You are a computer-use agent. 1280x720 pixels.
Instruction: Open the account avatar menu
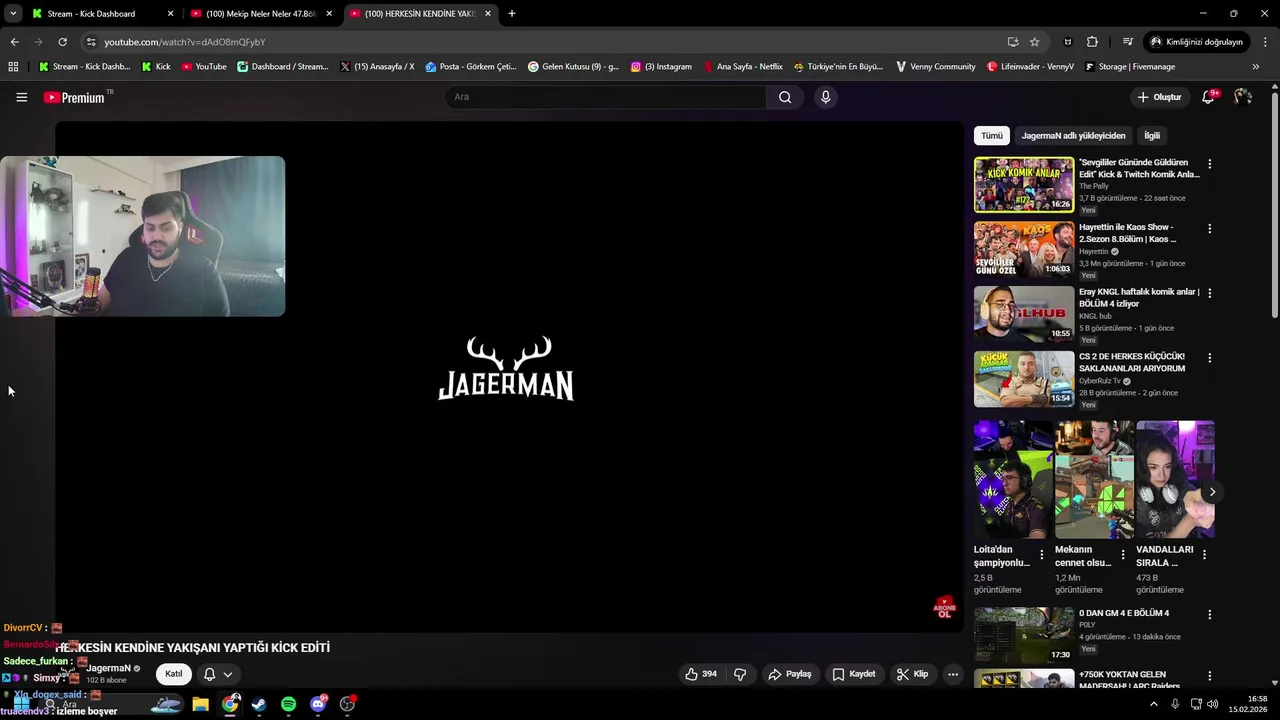[x=1243, y=97]
